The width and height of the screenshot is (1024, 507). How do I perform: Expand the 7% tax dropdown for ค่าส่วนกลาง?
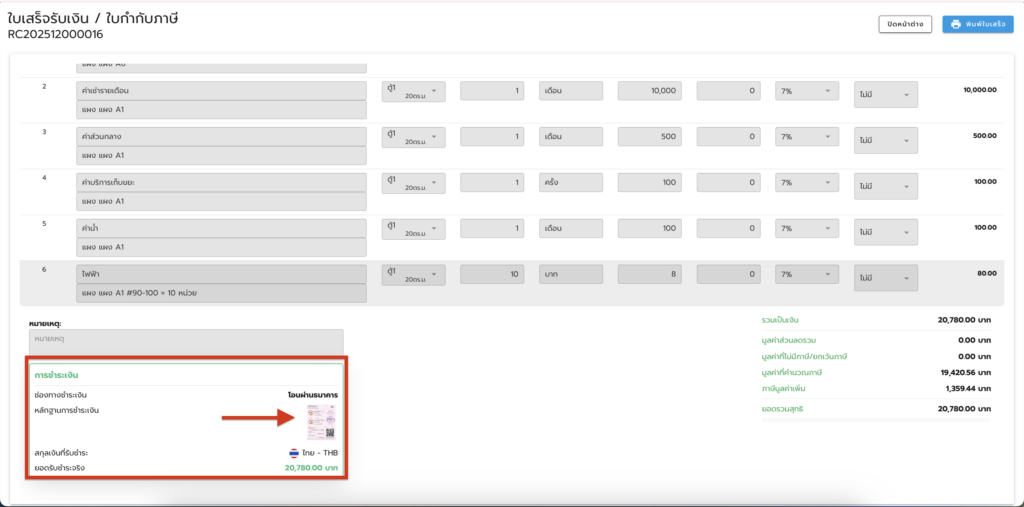807,137
